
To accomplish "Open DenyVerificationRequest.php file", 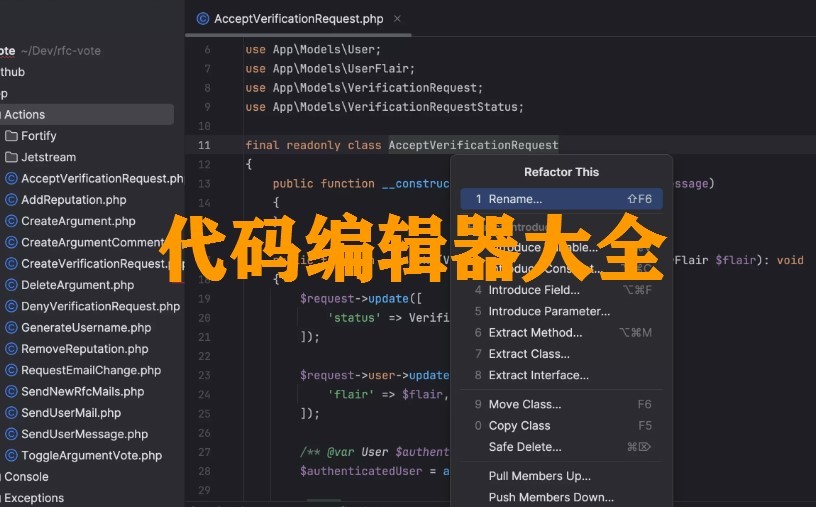I will [x=100, y=307].
